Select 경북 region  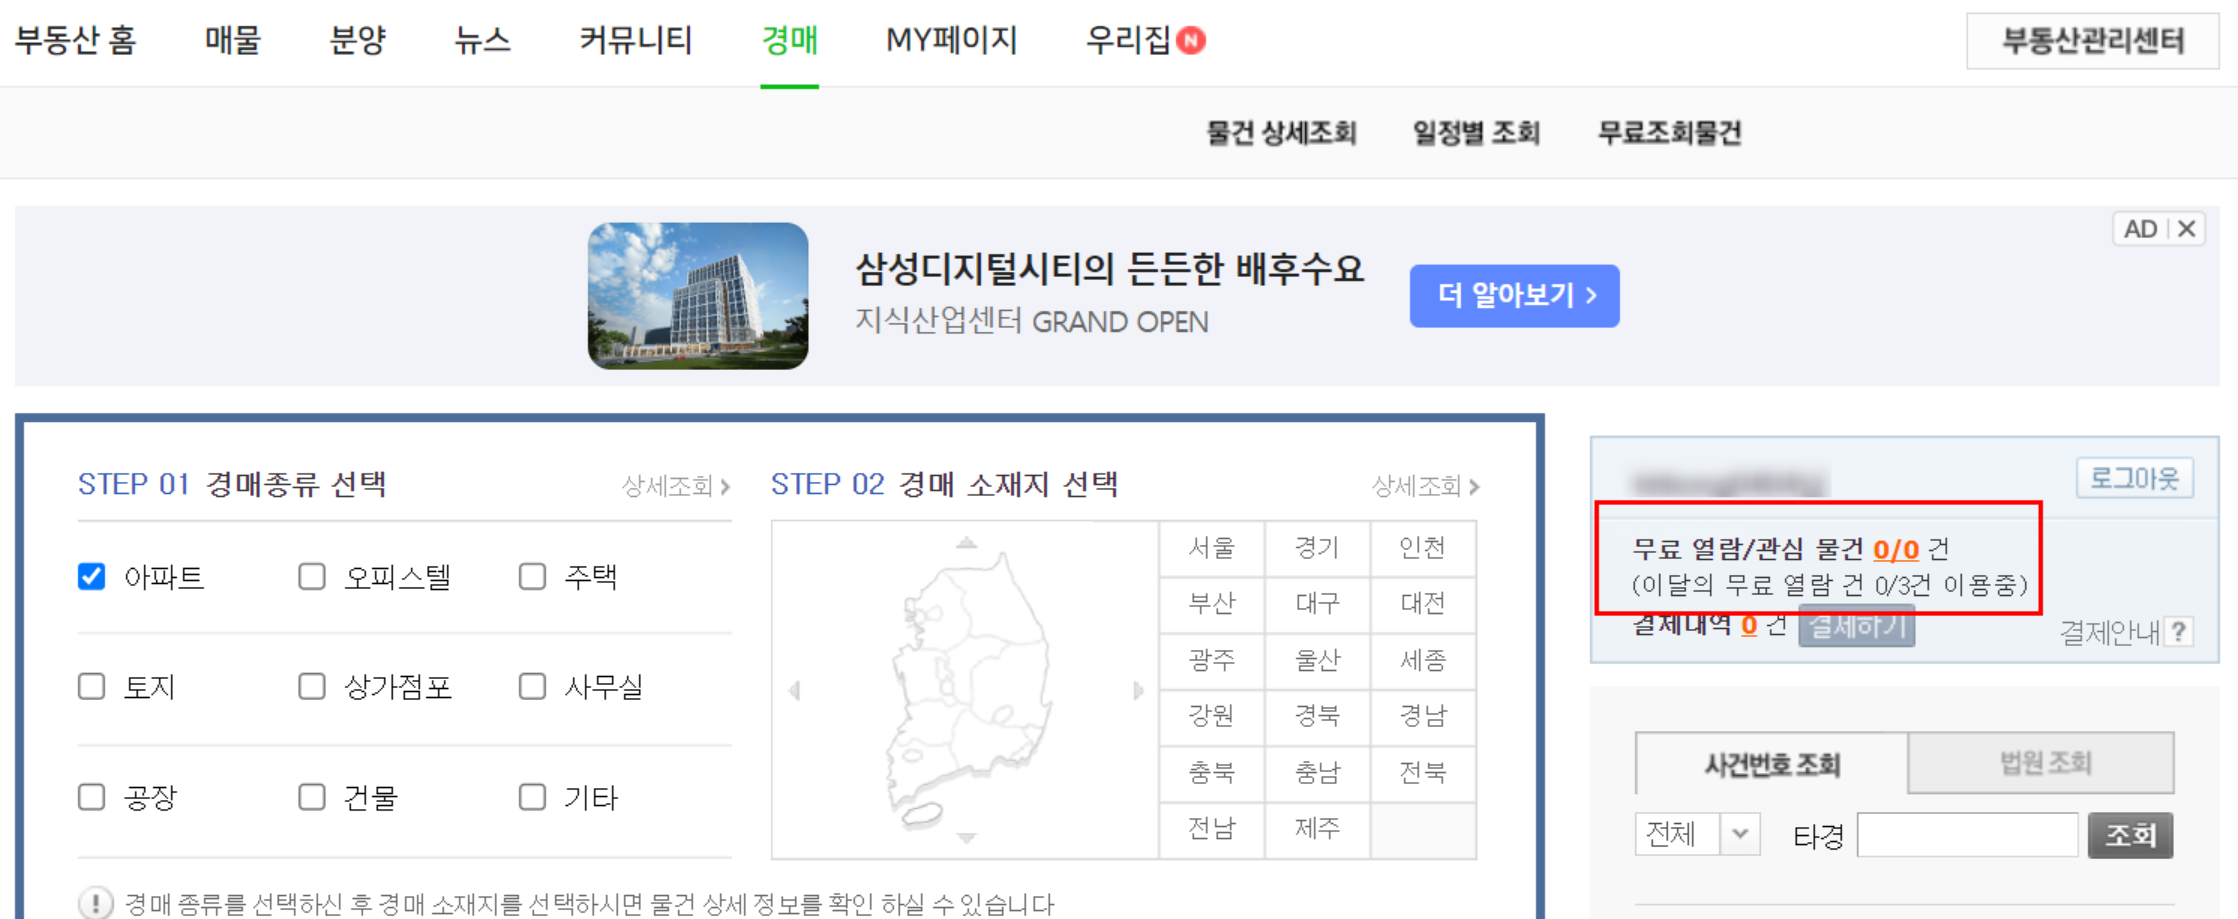[x=1317, y=716]
